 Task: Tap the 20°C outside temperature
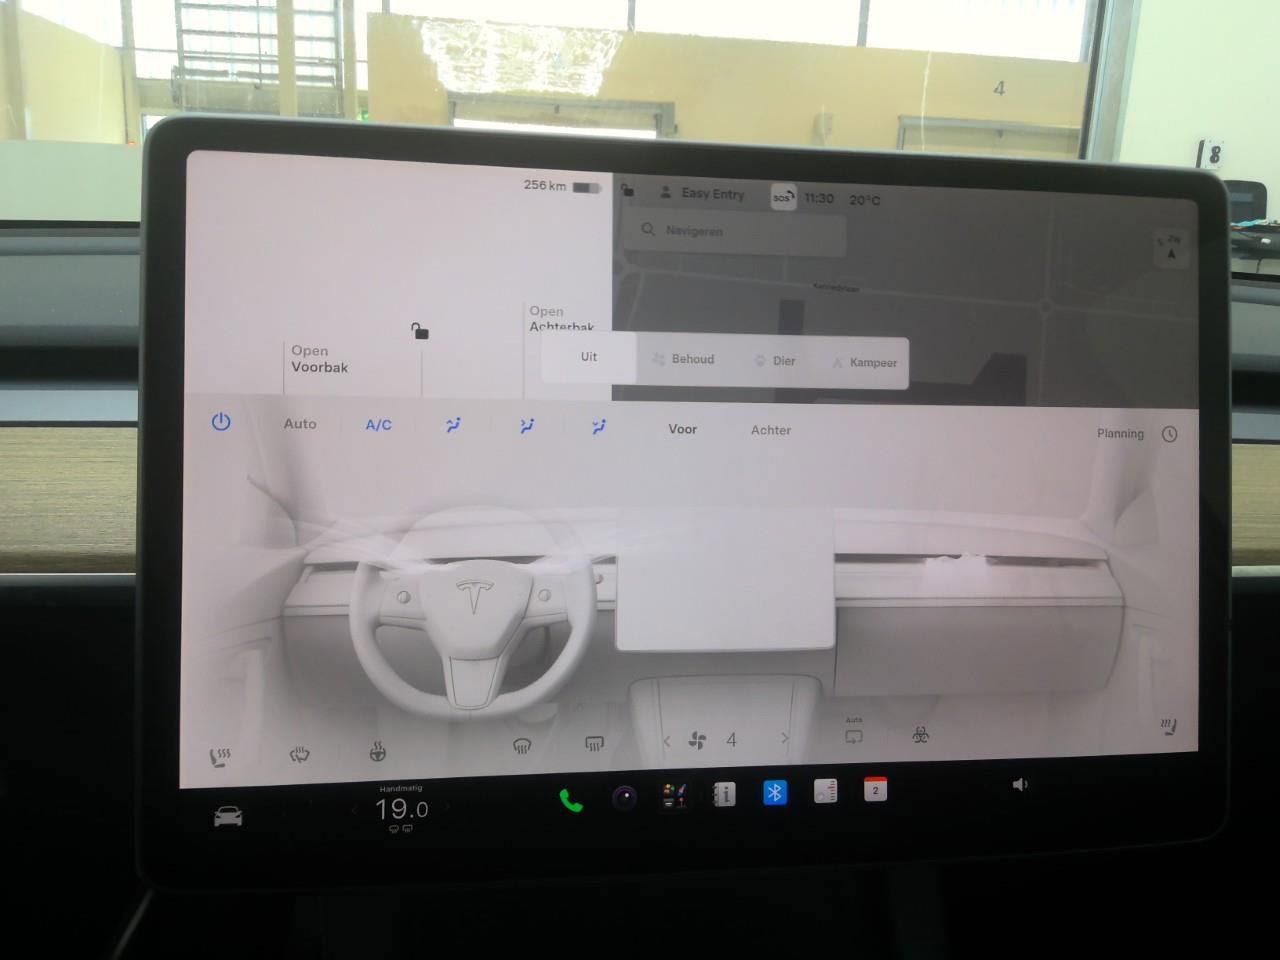865,200
